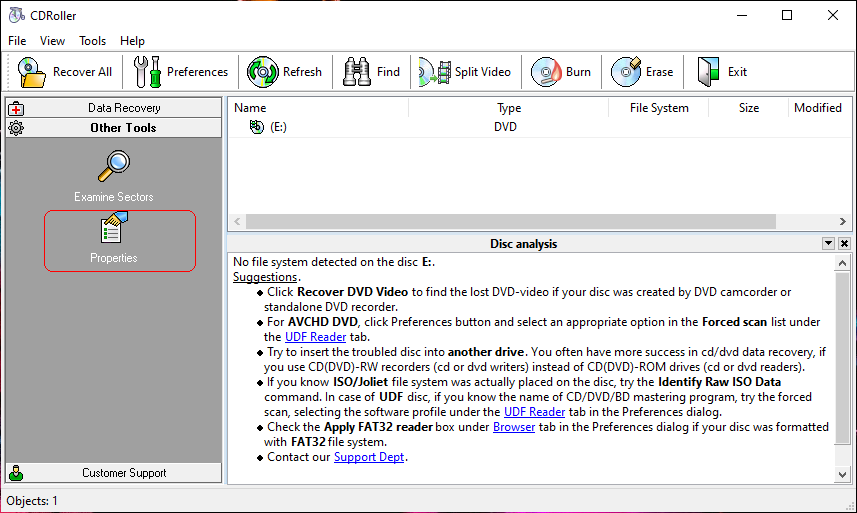Image resolution: width=857 pixels, height=513 pixels.
Task: Follow the first UDF Reader link
Action: click(x=315, y=337)
